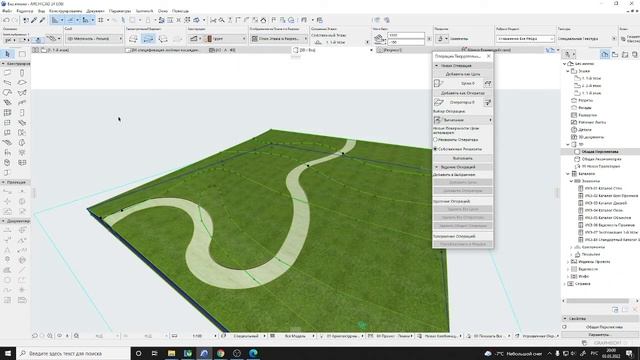This screenshot has height=360, width=640.
Task: Open Publisher Sets in Navigator
Action: [x=635, y=54]
